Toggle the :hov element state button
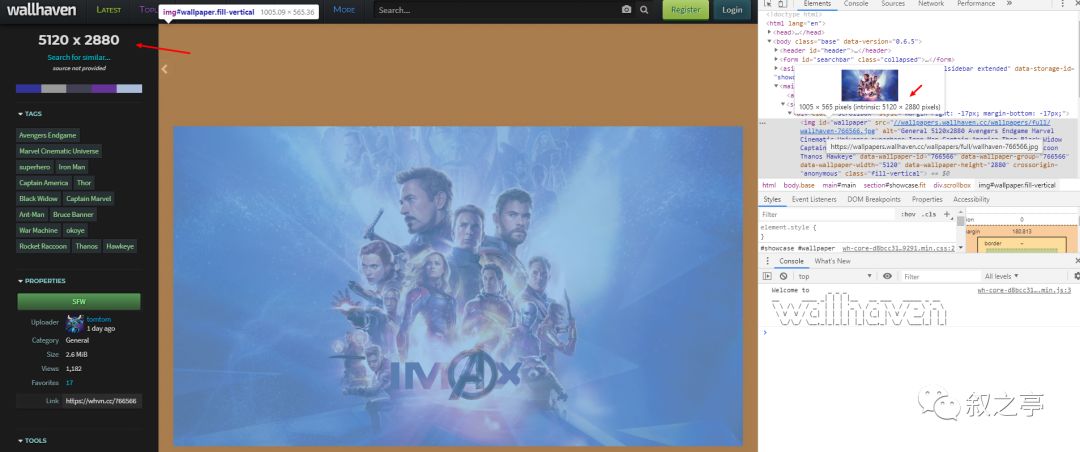1080x452 pixels. pyautogui.click(x=908, y=214)
